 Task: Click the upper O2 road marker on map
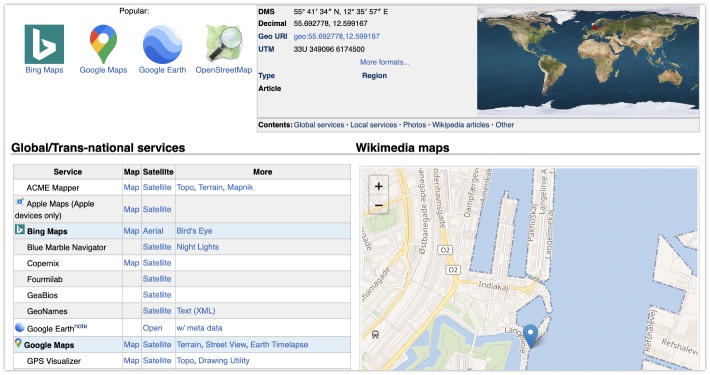pos(445,250)
